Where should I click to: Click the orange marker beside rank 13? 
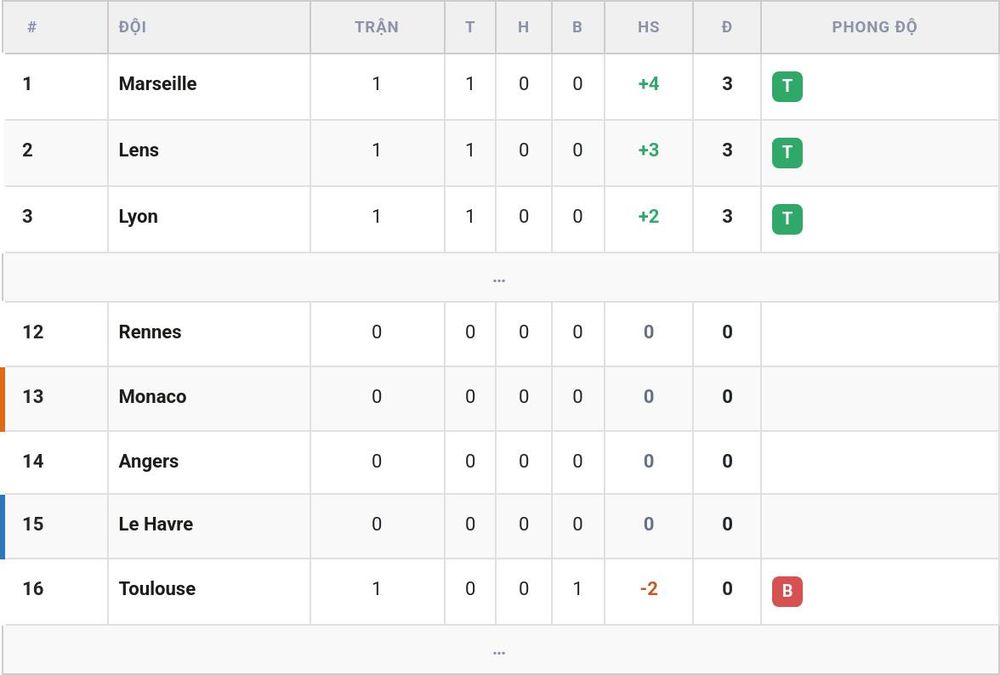(x=3, y=399)
